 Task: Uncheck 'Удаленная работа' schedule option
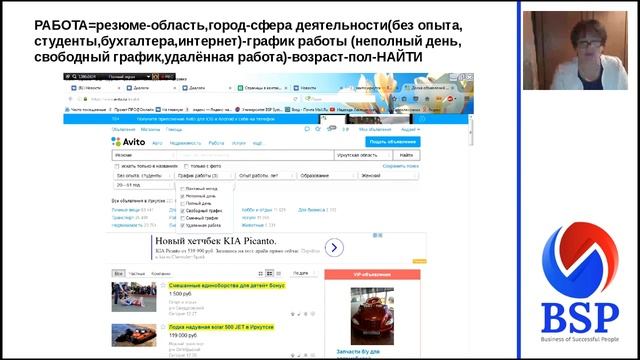click(182, 225)
